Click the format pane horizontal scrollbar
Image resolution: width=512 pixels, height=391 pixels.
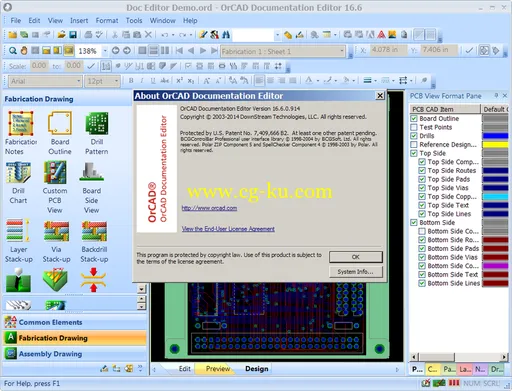459,357
